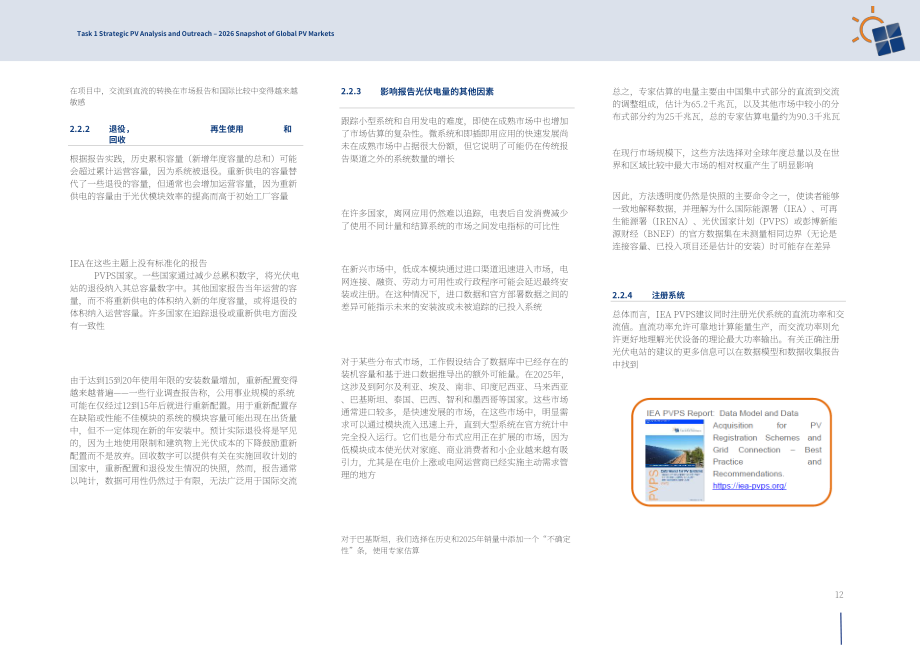
Task: Click paragraph starting '对于巴基斯坦，我们选择'
Action: (456, 544)
